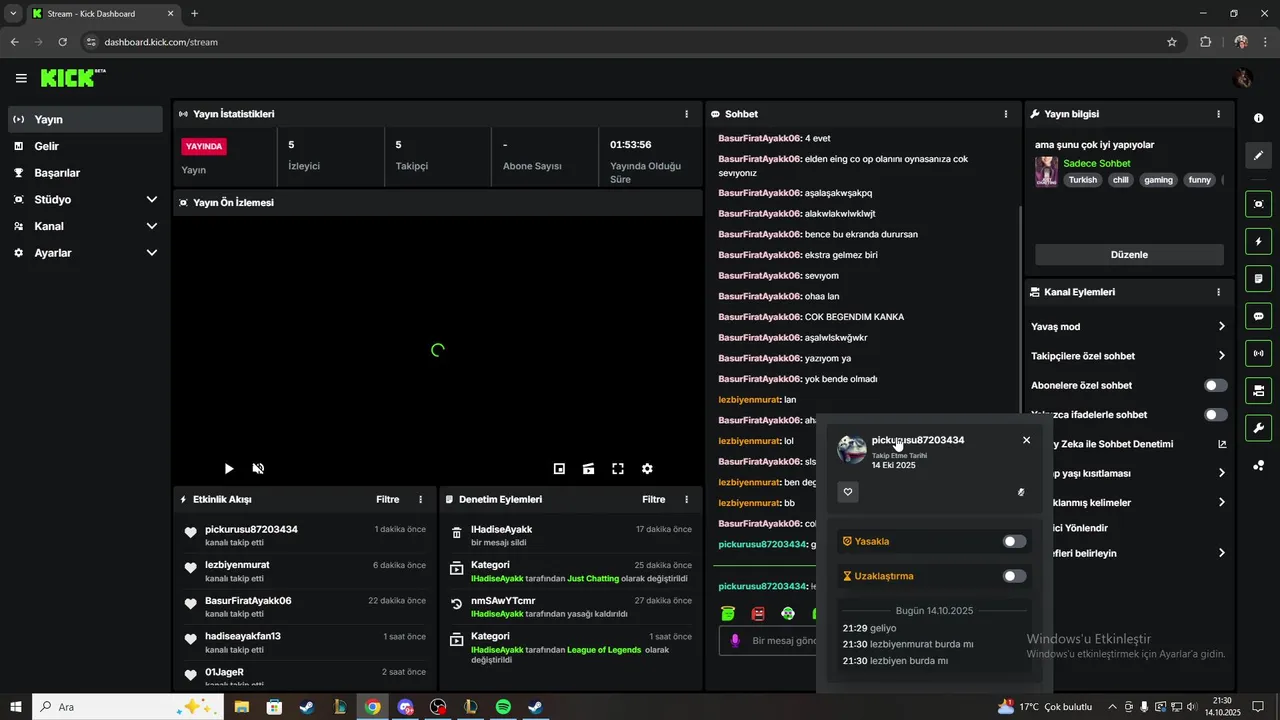The image size is (1280, 720).
Task: Open Sadece Sohbet category link
Action: (1096, 163)
